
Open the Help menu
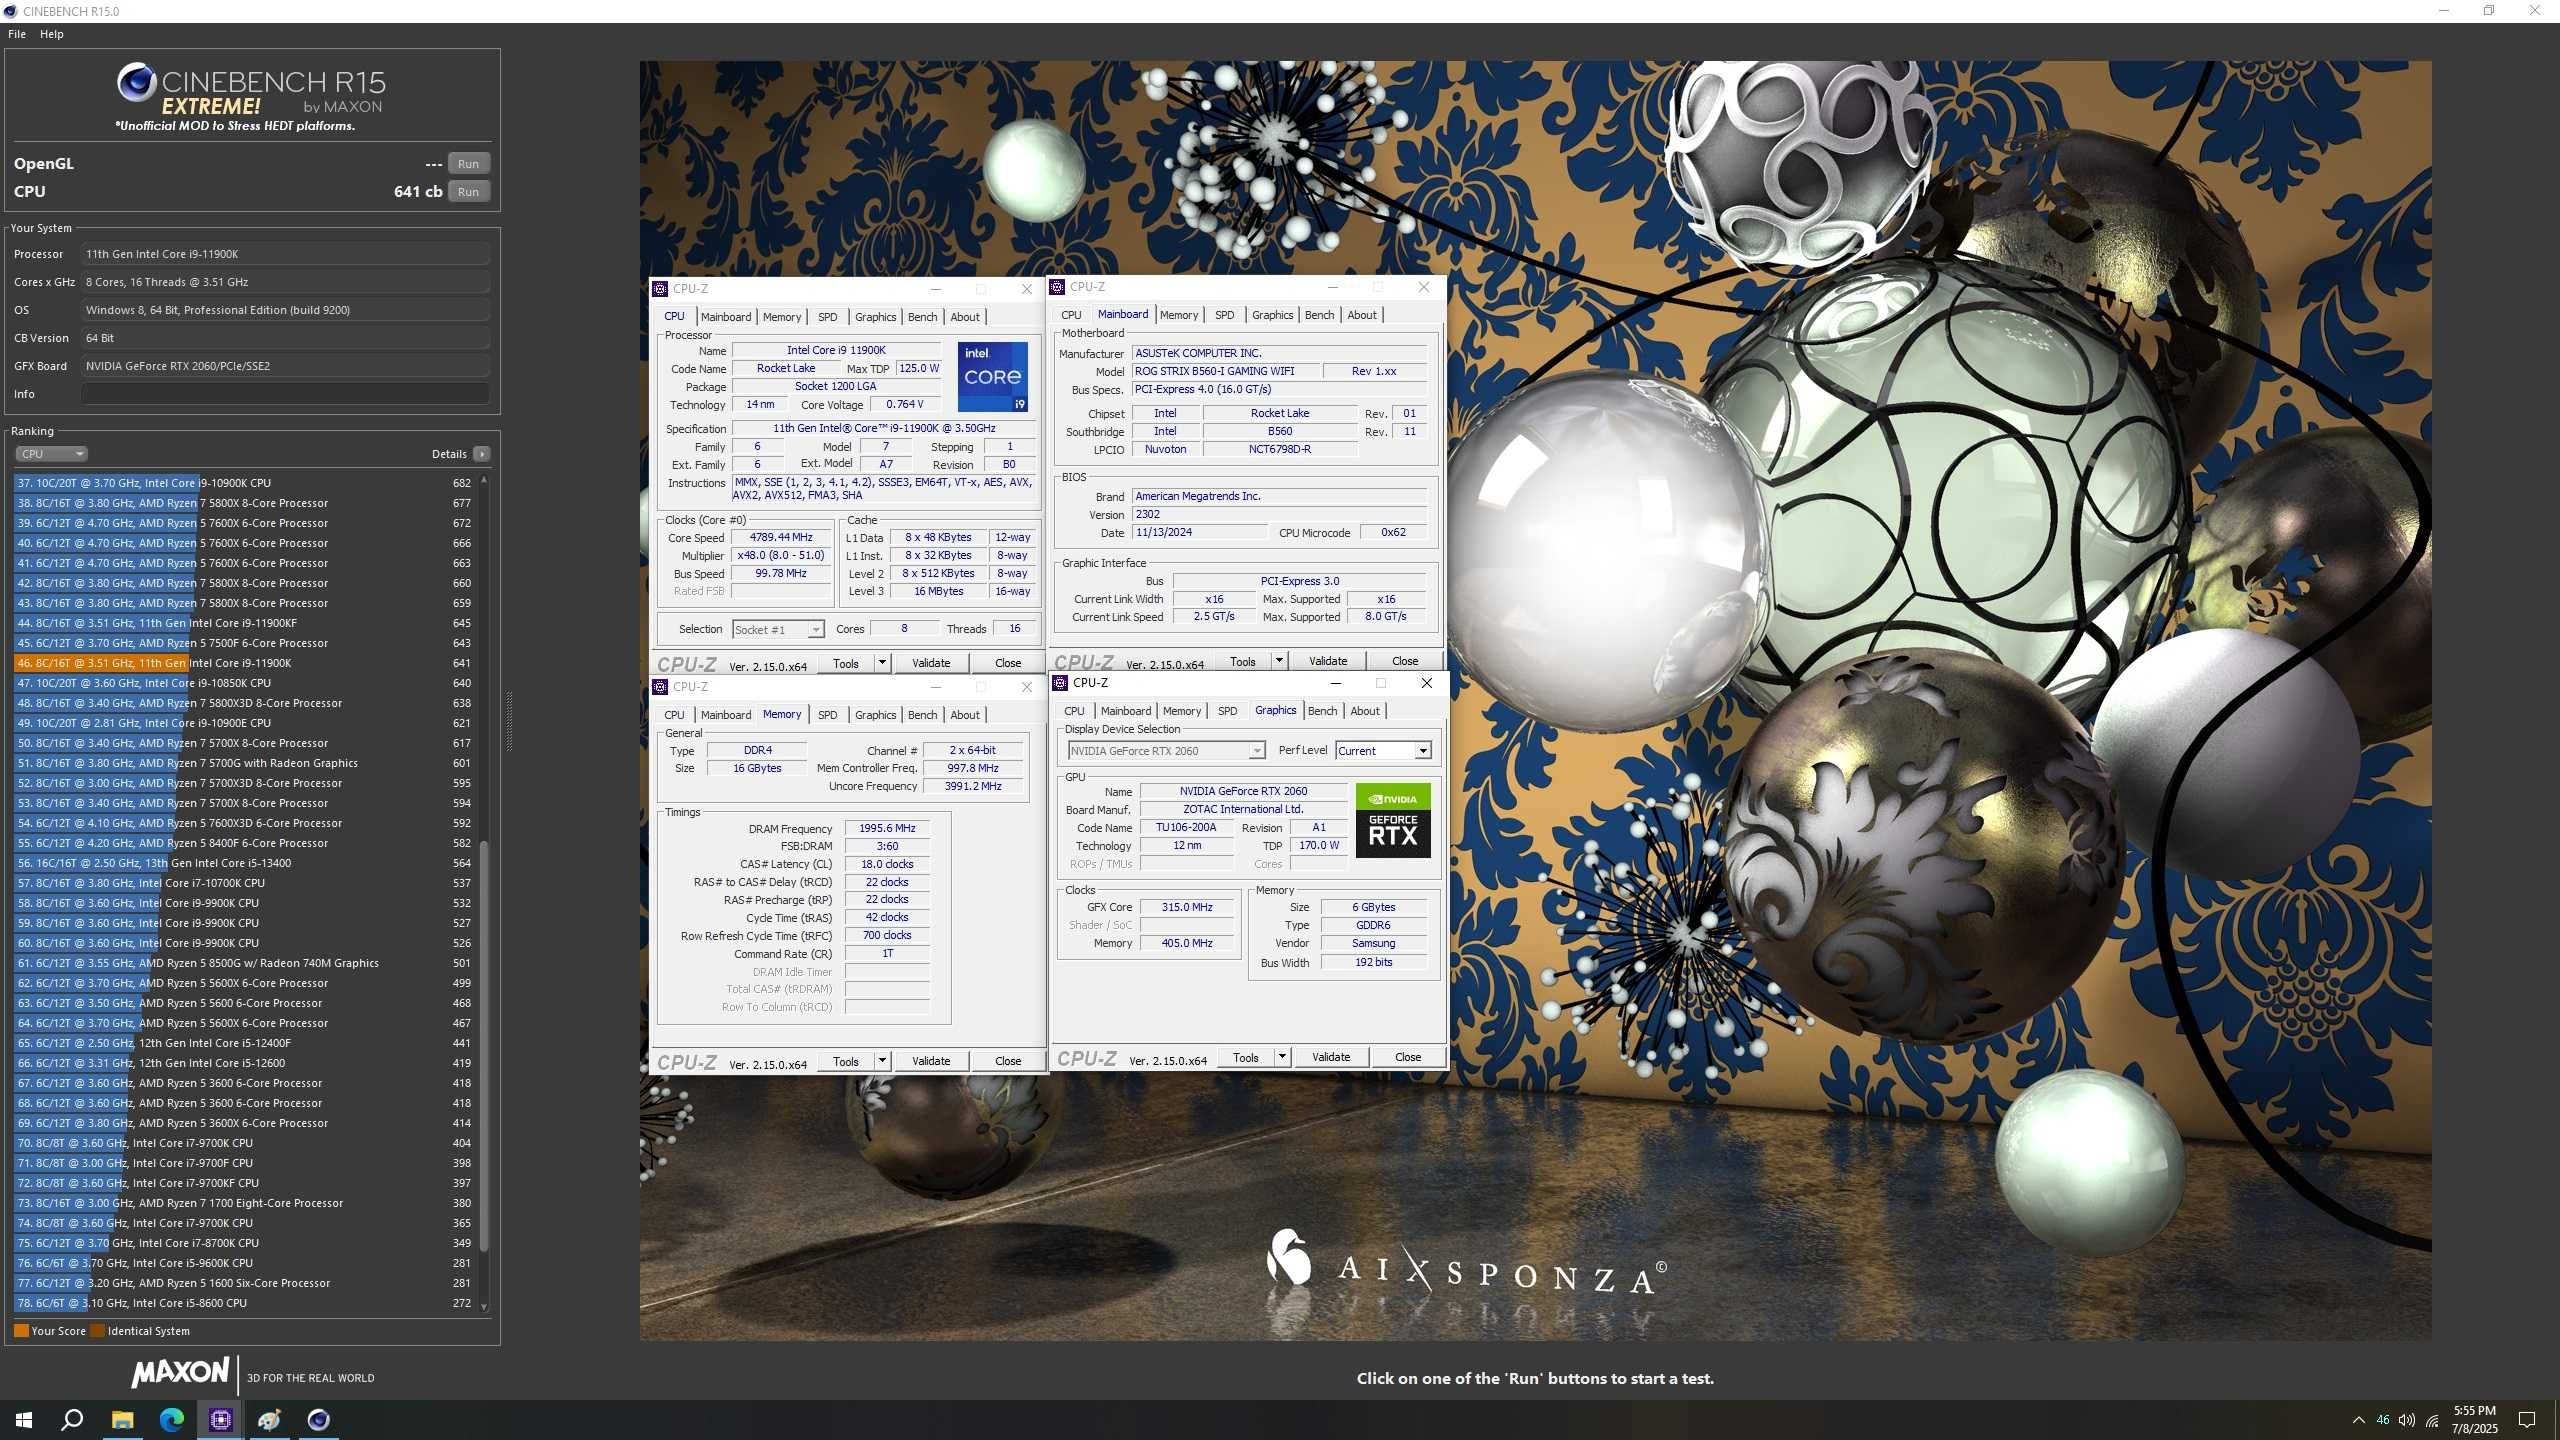(52, 34)
